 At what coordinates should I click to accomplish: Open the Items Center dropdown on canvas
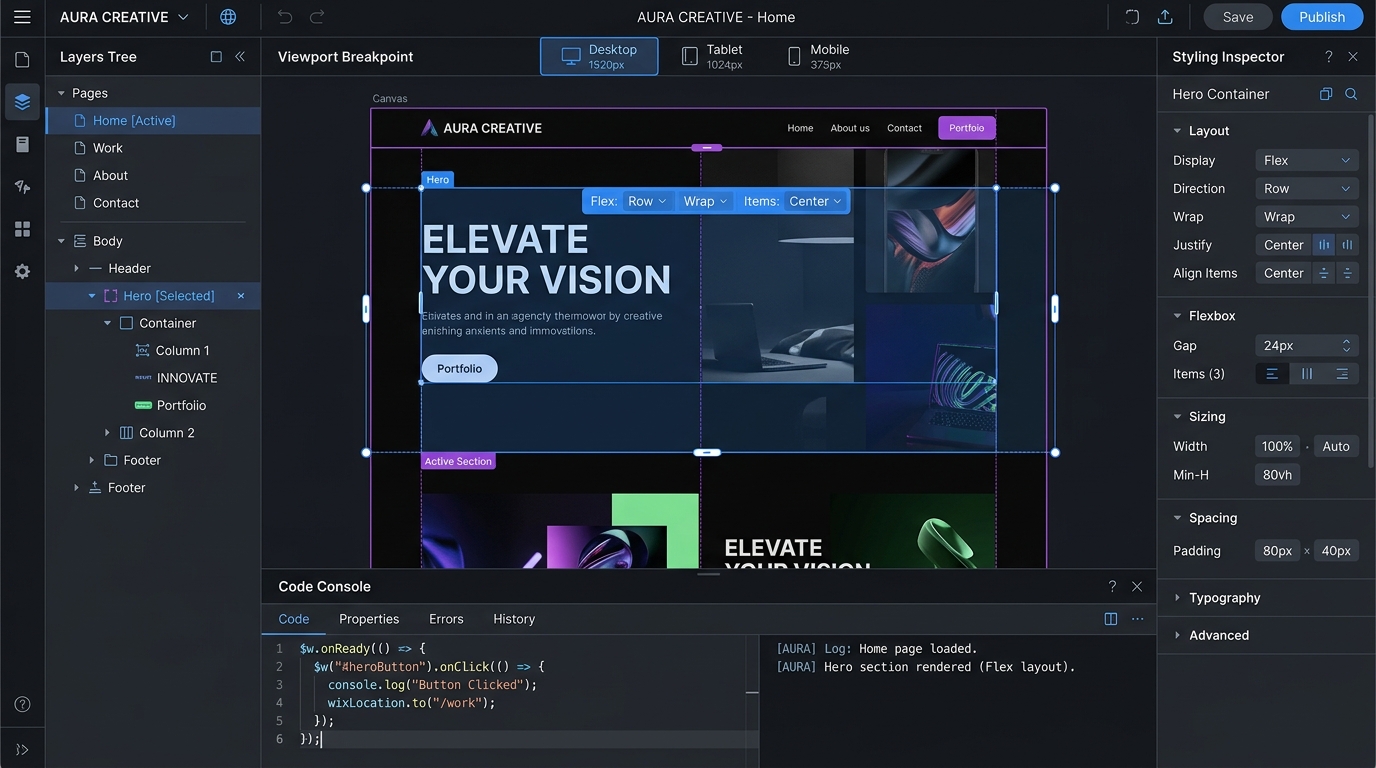tap(815, 201)
